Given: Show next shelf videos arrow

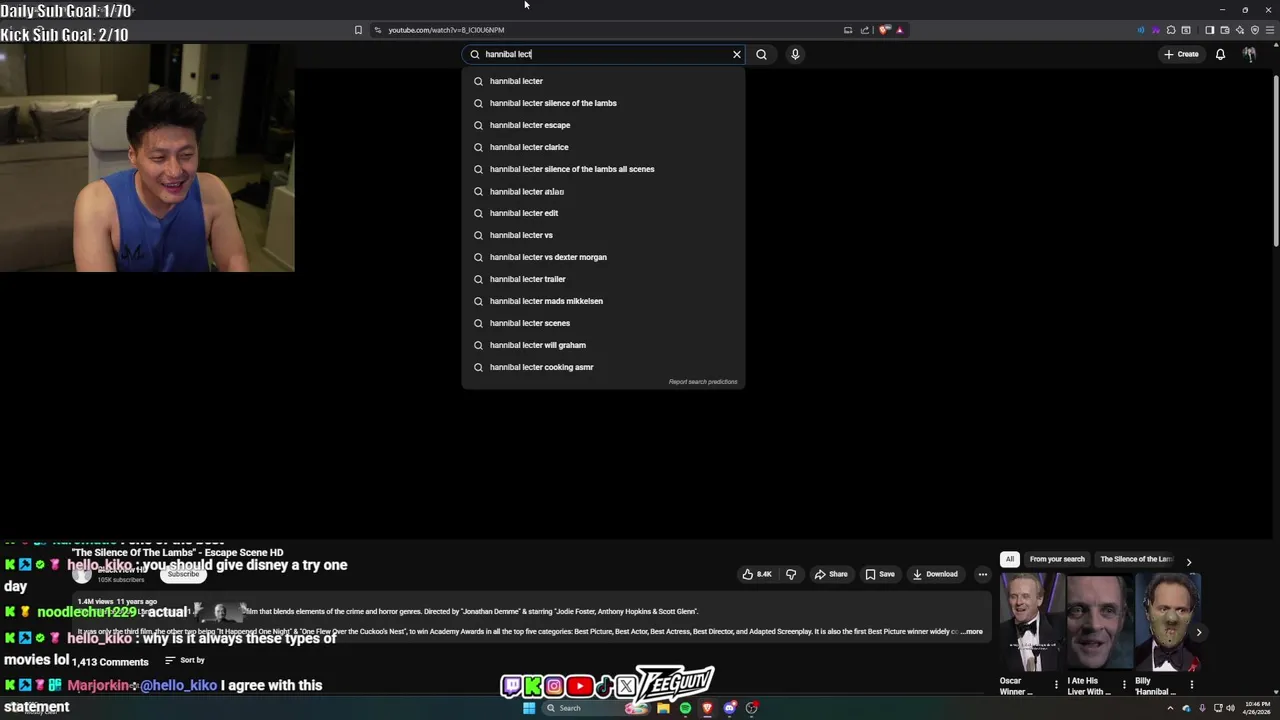Looking at the screenshot, I should coord(1198,632).
